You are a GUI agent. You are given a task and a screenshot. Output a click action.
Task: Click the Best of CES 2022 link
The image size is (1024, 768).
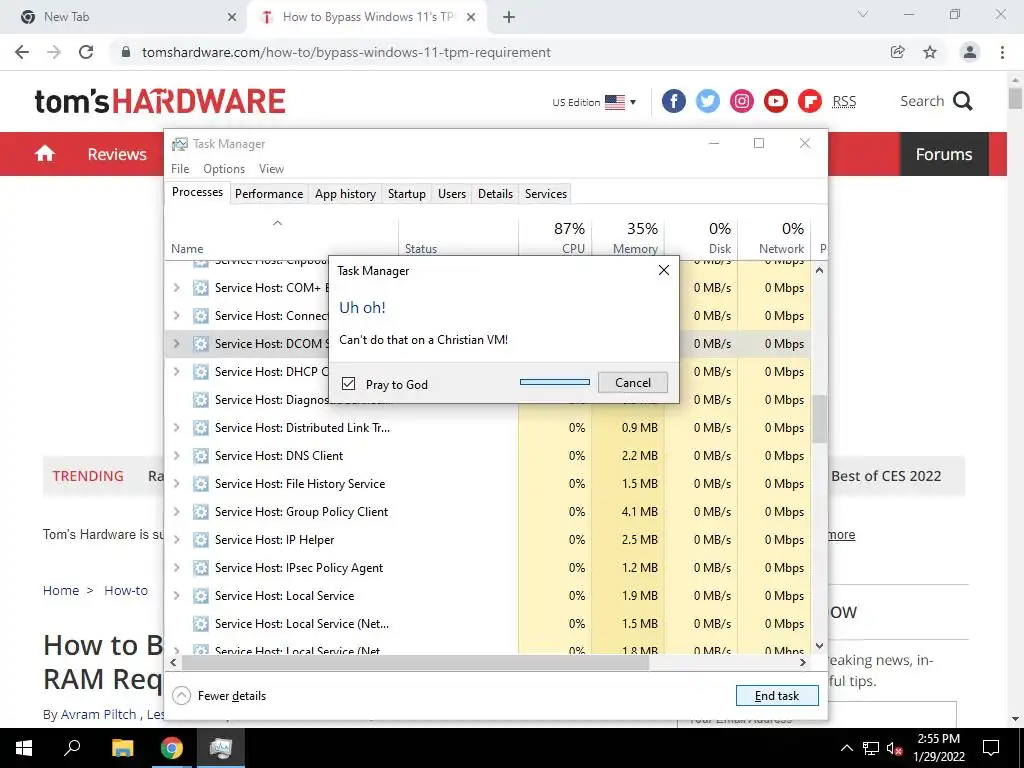886,476
